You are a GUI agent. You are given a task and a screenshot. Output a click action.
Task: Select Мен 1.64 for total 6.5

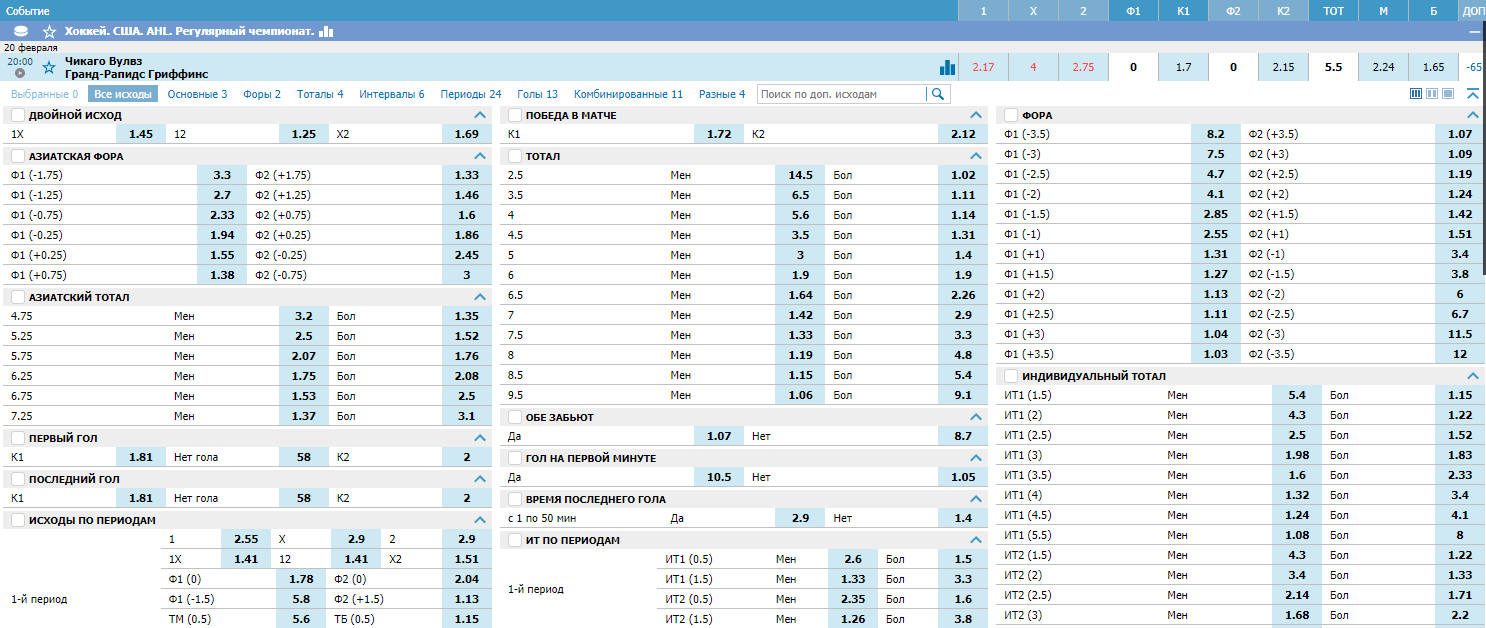(800, 295)
